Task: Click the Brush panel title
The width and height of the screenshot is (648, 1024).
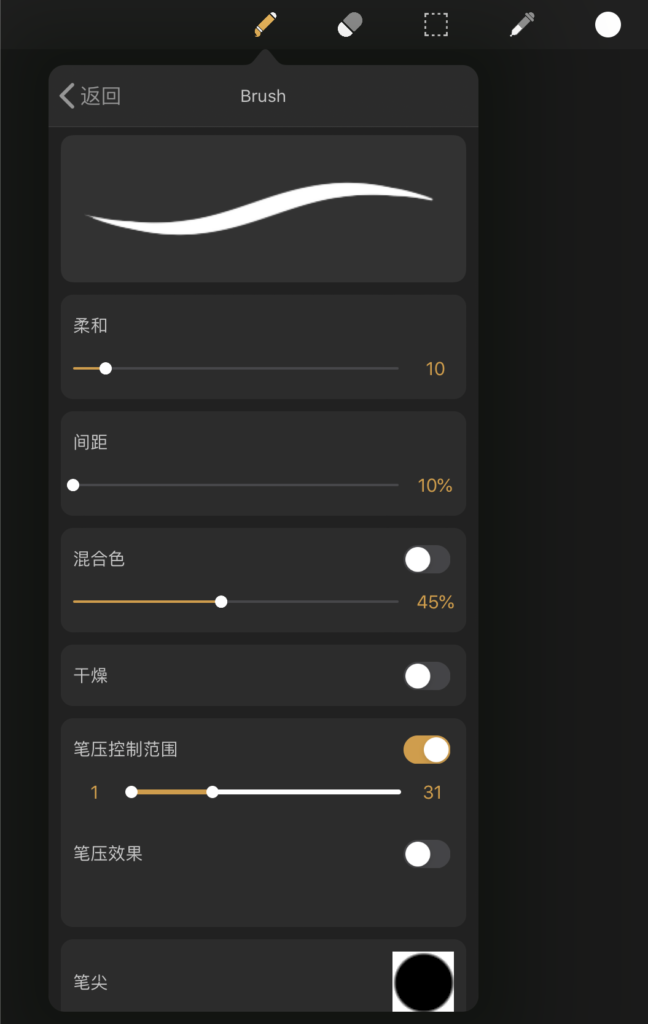Action: click(263, 96)
